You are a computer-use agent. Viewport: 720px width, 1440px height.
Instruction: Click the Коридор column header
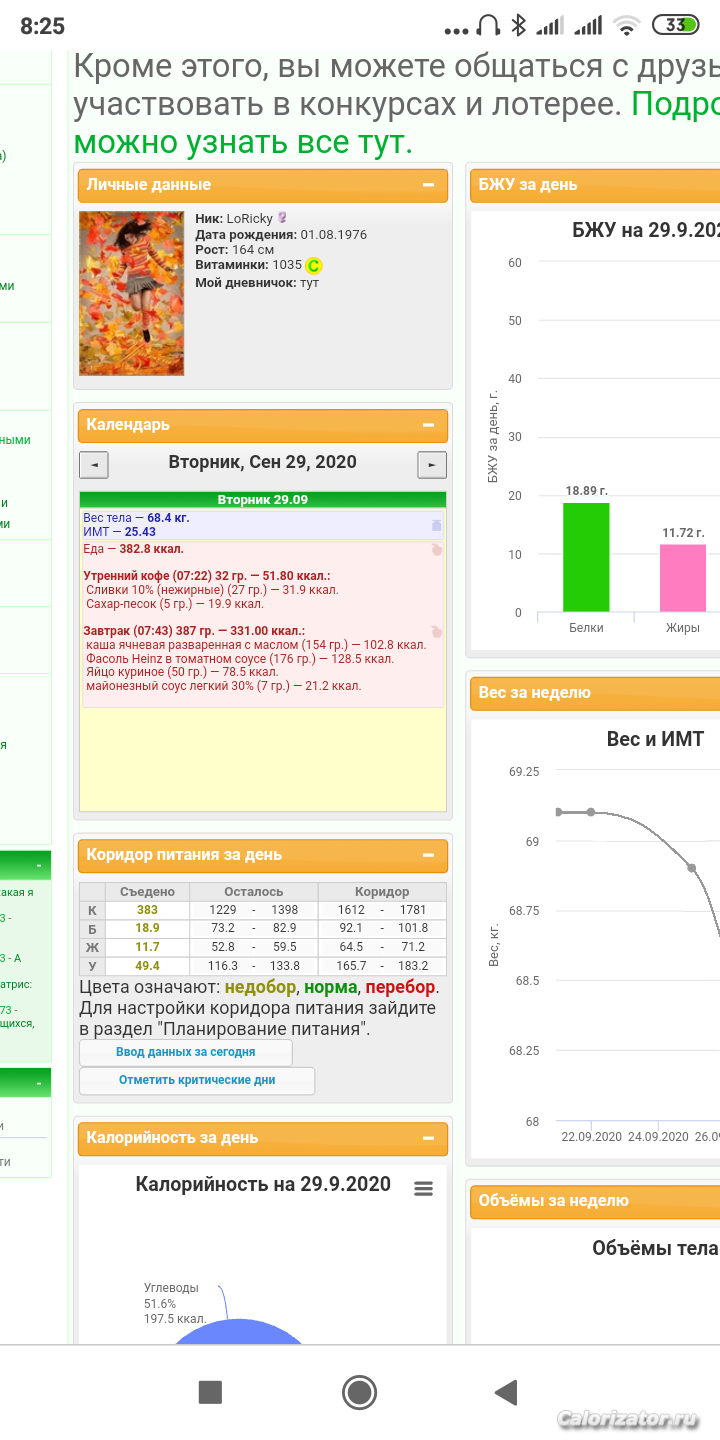[382, 892]
